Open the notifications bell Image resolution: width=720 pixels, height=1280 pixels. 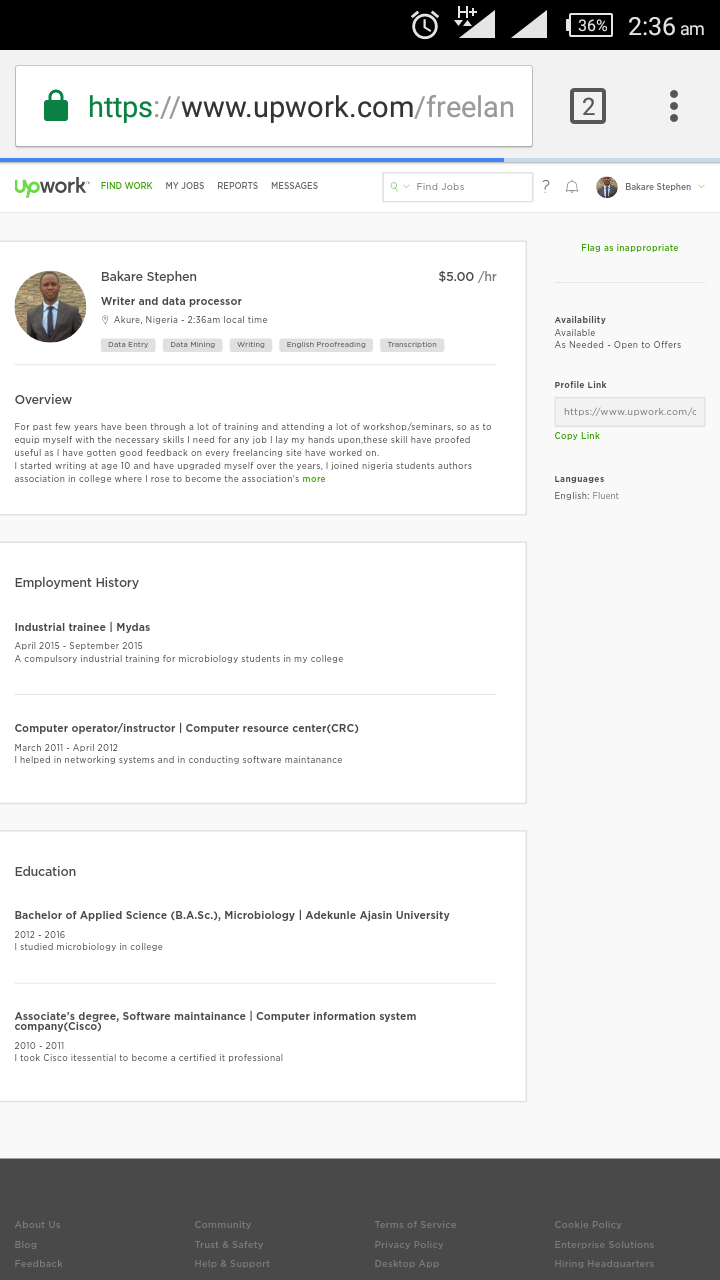pos(572,187)
